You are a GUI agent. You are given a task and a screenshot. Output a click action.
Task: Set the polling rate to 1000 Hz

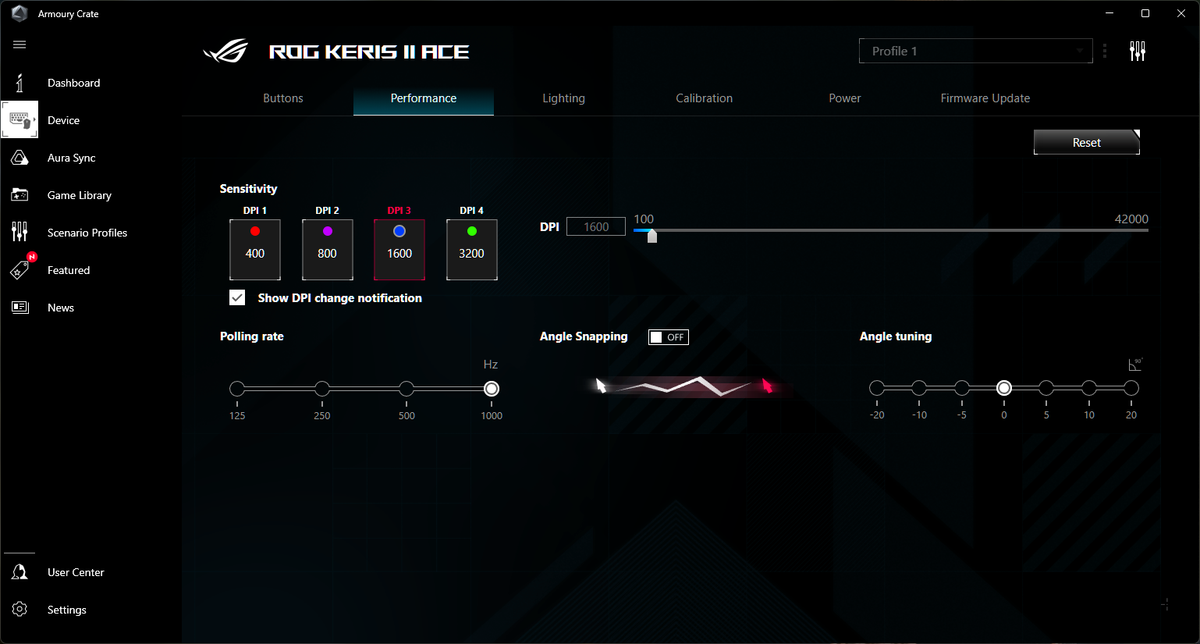point(491,389)
